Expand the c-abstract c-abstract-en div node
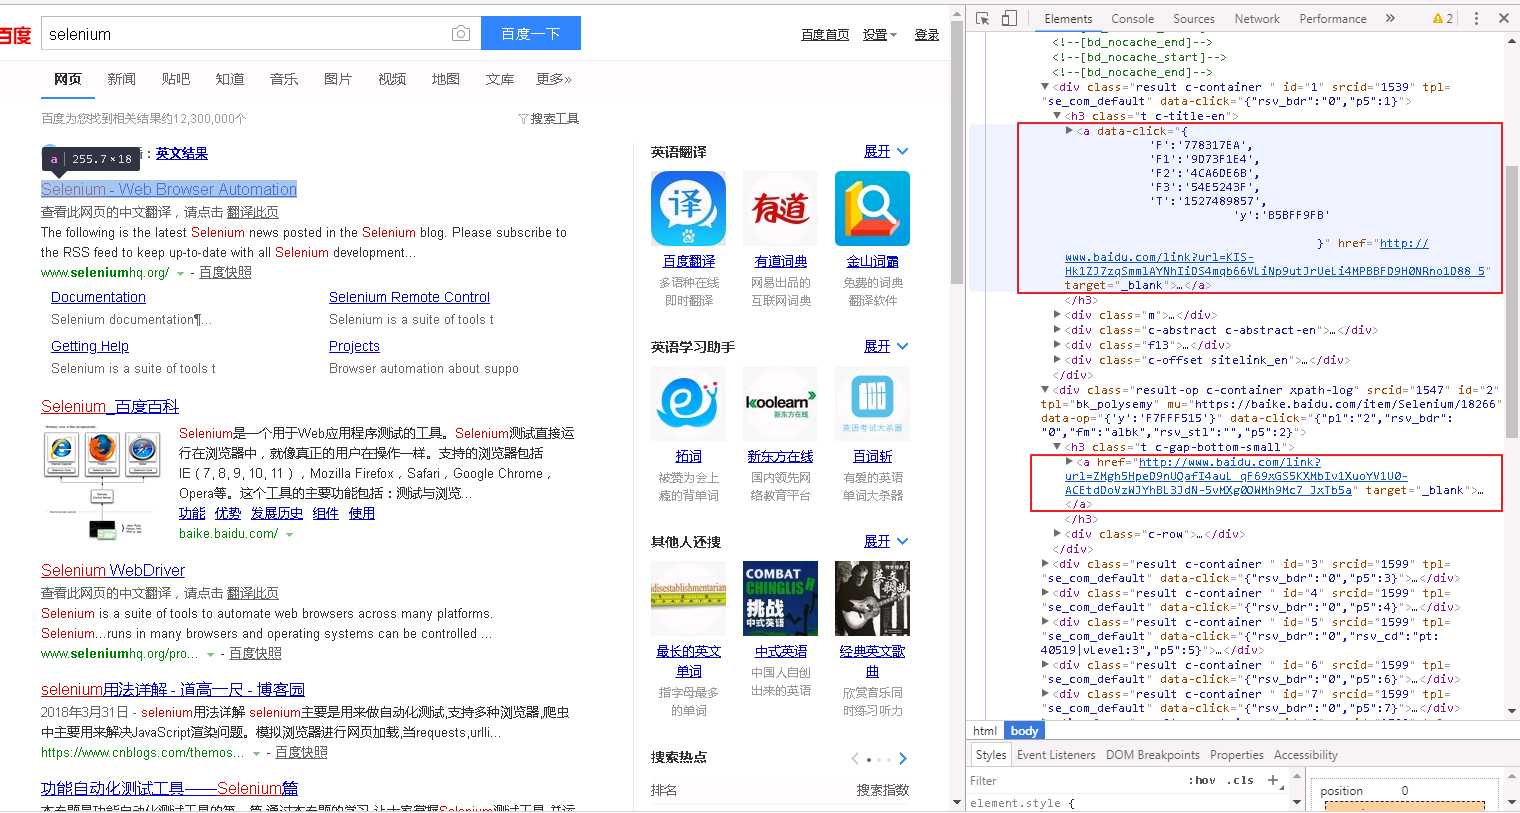Image resolution: width=1520 pixels, height=813 pixels. point(1057,330)
